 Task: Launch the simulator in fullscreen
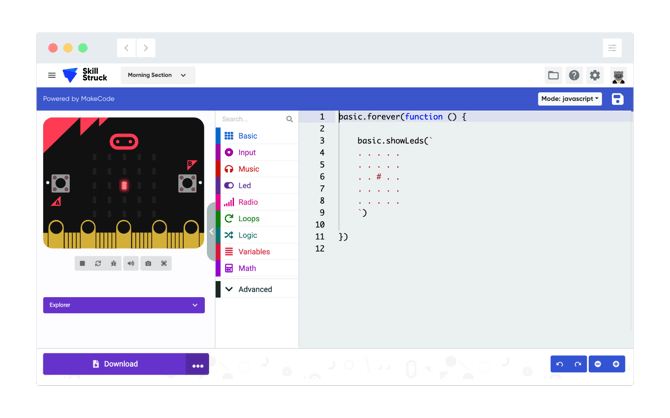164,263
